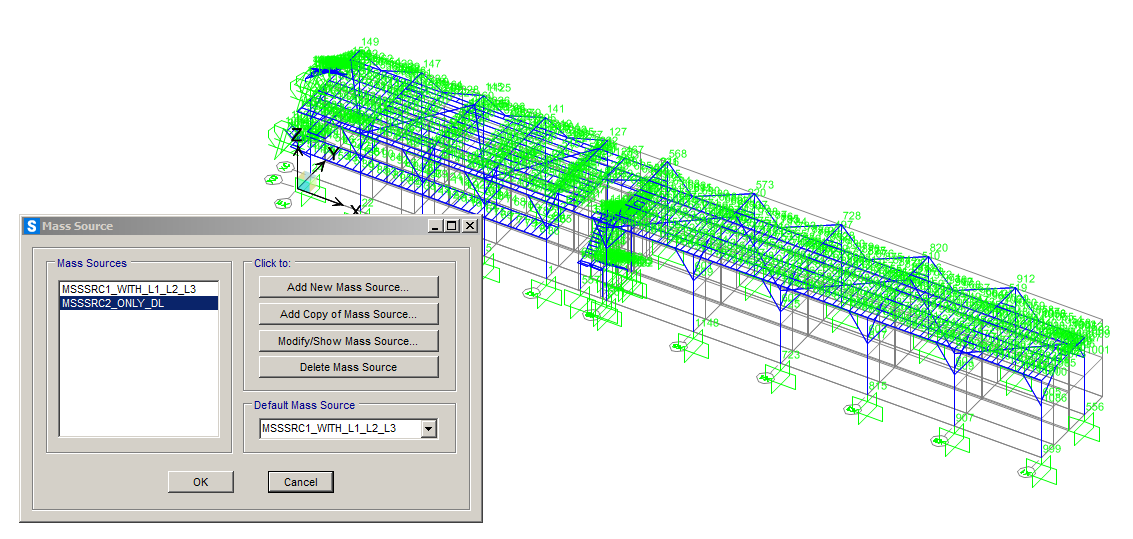Cancel the Mass Source dialog
The width and height of the screenshot is (1133, 539).
300,482
